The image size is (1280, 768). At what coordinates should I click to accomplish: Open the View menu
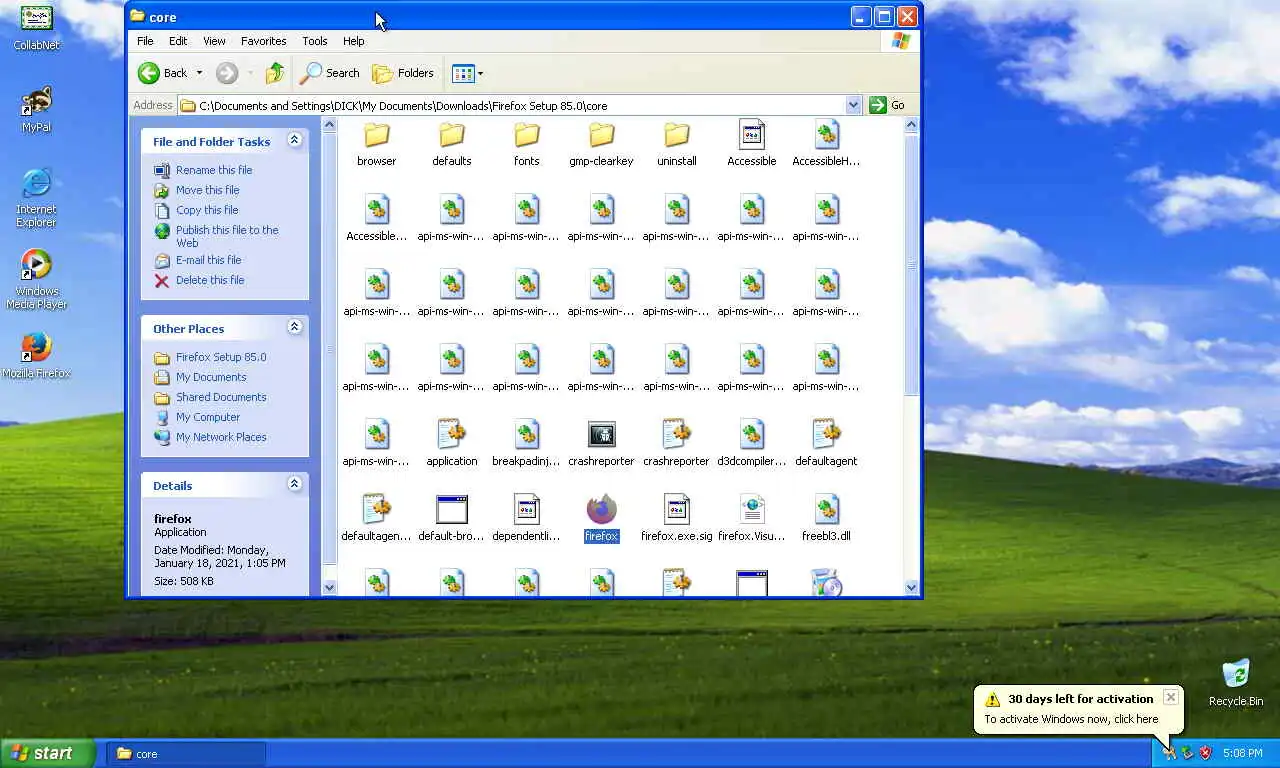[214, 41]
